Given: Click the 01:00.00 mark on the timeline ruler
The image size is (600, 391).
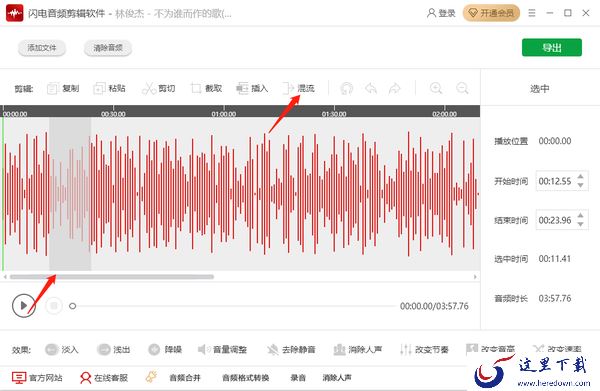Looking at the screenshot, I should pos(224,114).
